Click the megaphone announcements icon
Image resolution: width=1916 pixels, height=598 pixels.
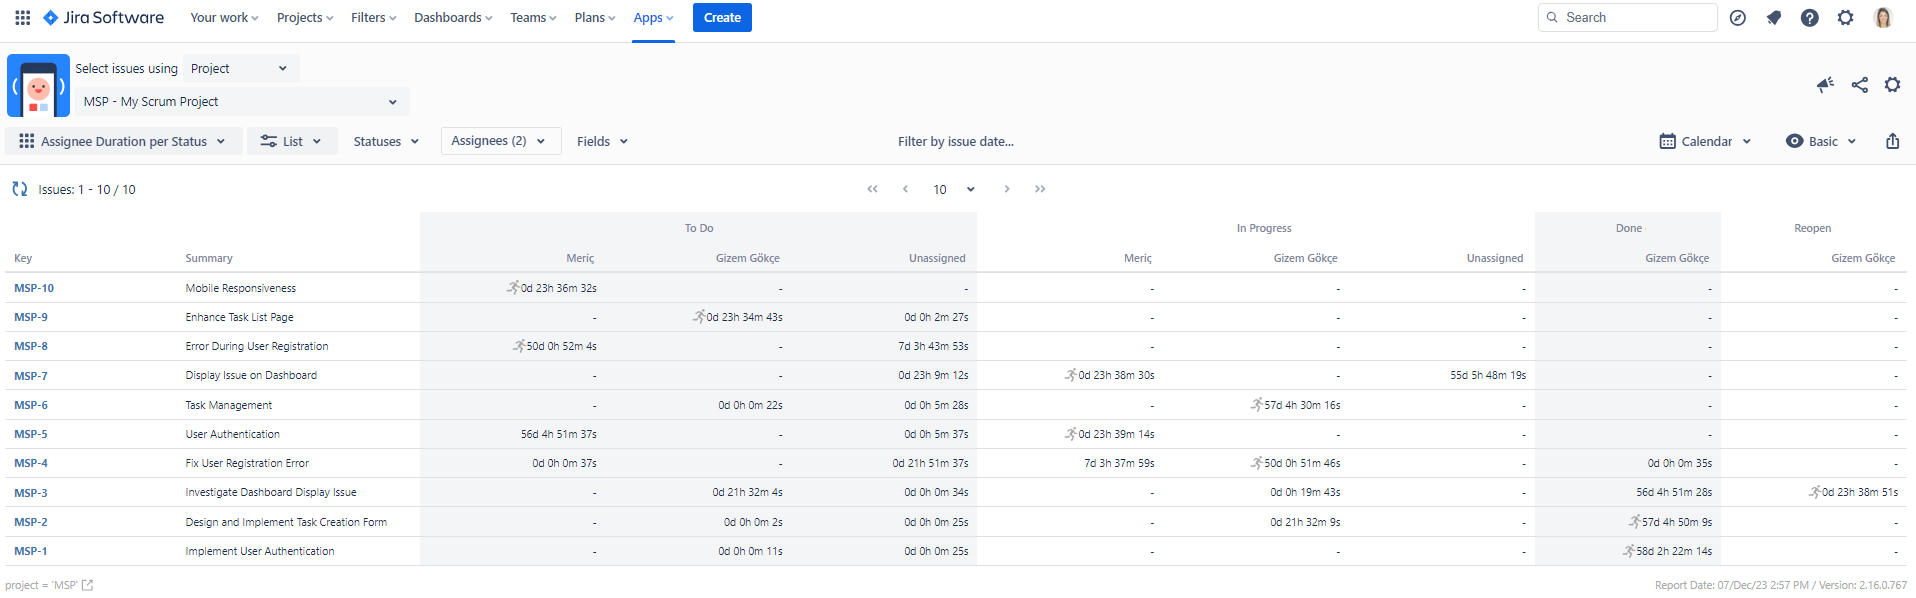click(x=1825, y=85)
